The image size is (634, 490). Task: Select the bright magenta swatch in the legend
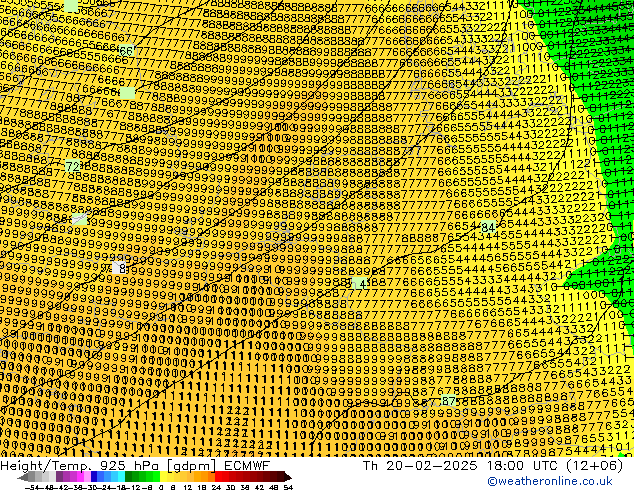coord(80,477)
